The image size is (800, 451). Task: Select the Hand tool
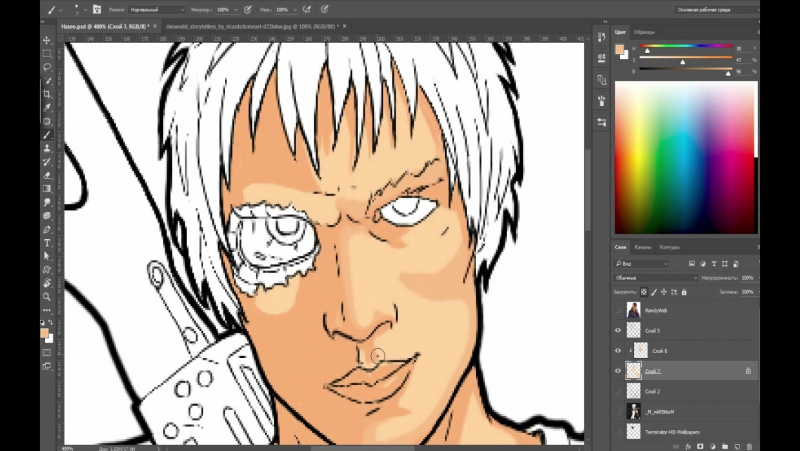[x=47, y=283]
